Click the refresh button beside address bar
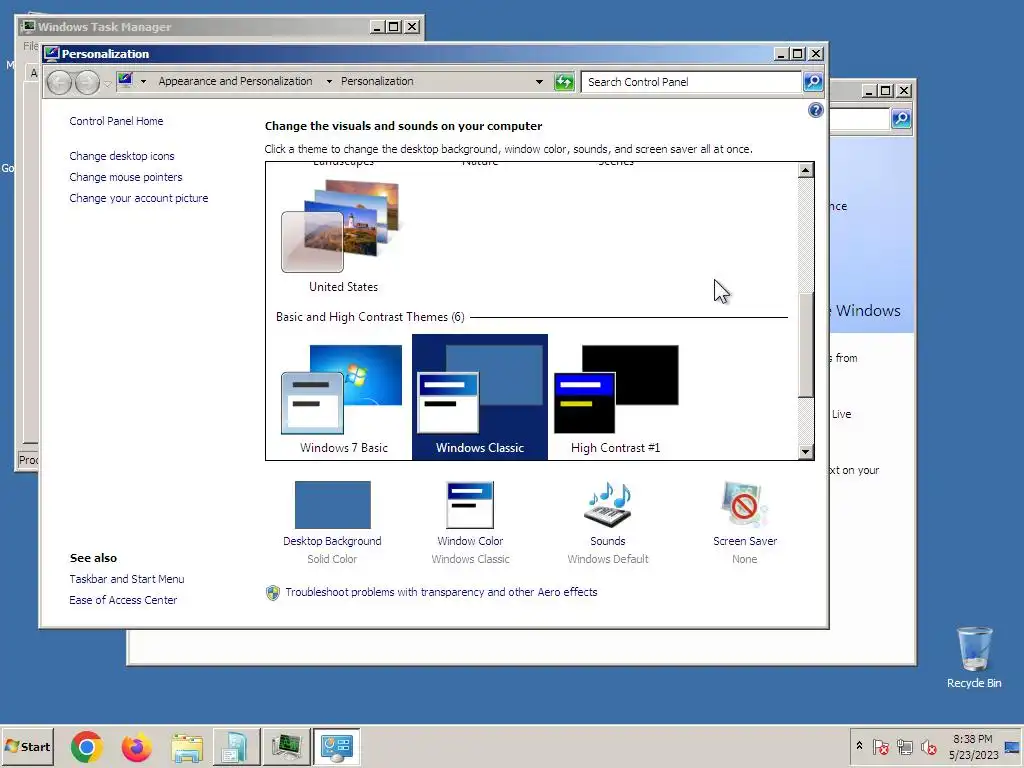The height and width of the screenshot is (768, 1024). [x=564, y=82]
